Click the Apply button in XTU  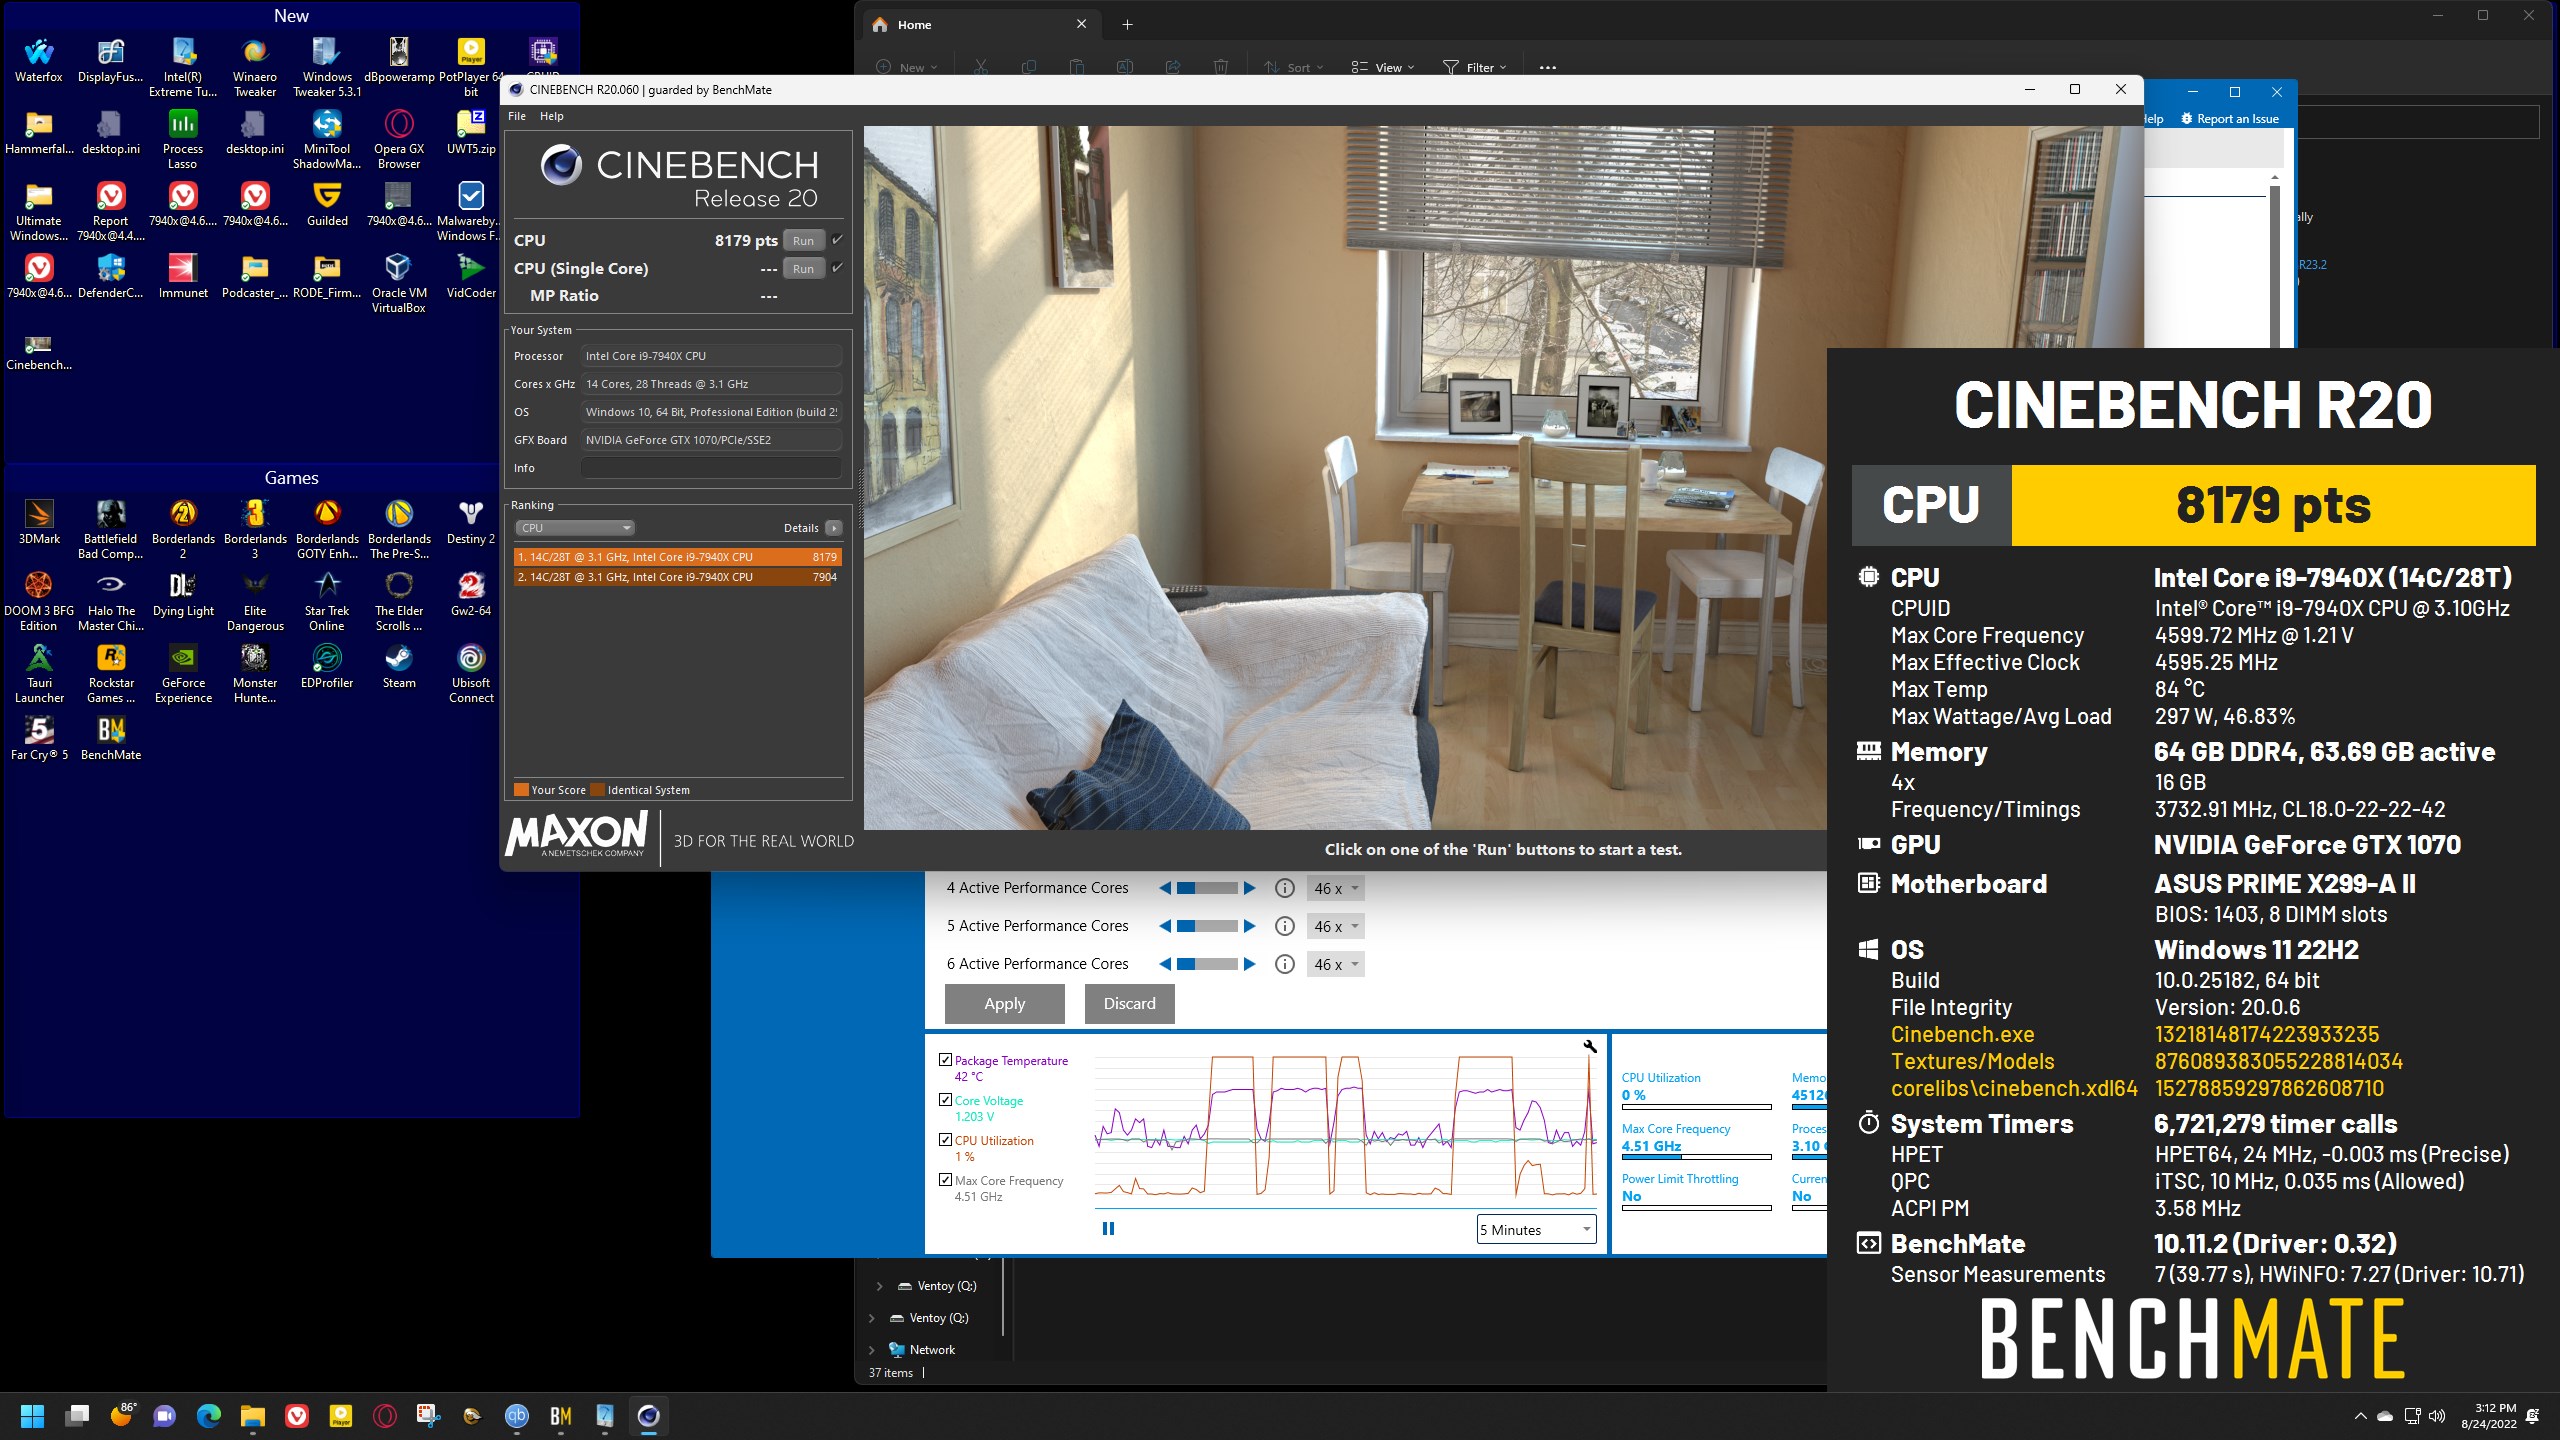[1005, 1004]
